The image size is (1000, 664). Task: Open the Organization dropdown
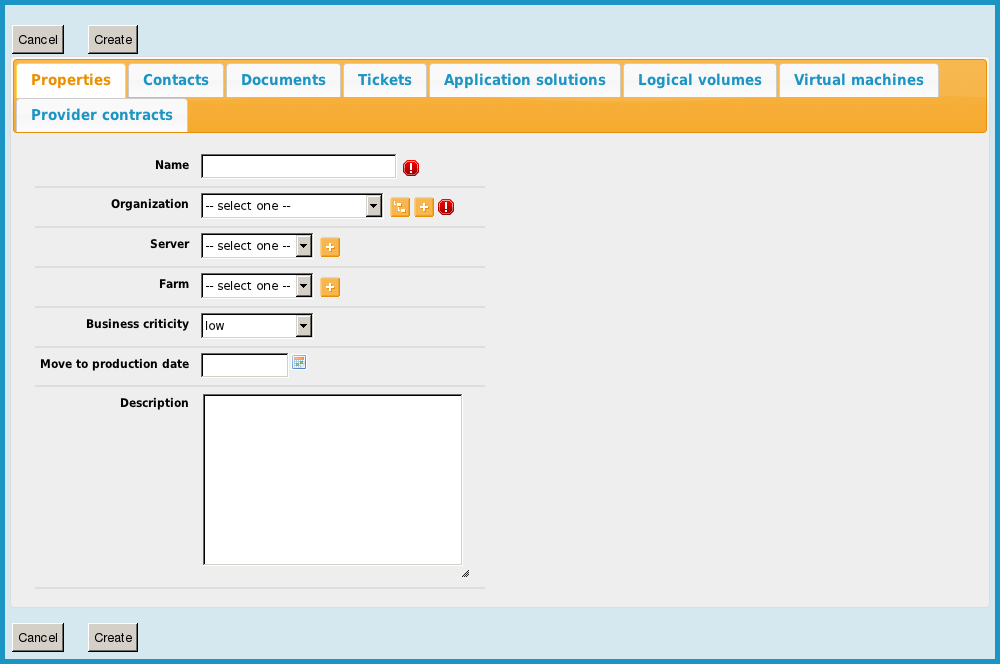click(291, 206)
